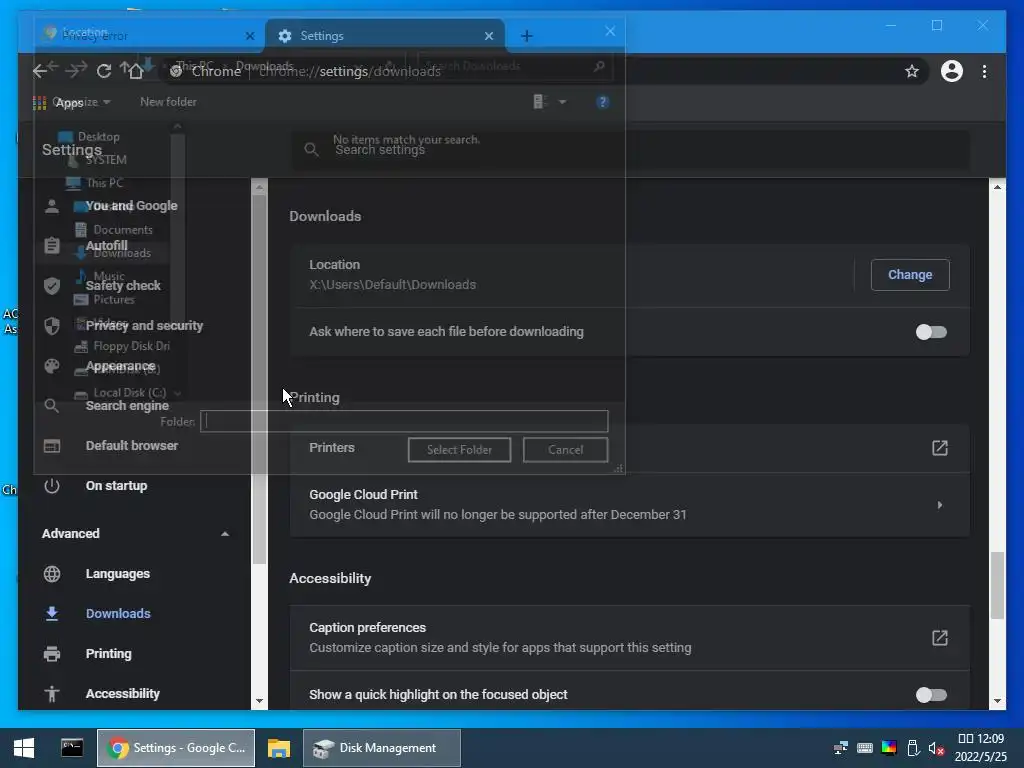The height and width of the screenshot is (768, 1024).
Task: Click the Default browser icon in sidebar
Action: tap(52, 446)
